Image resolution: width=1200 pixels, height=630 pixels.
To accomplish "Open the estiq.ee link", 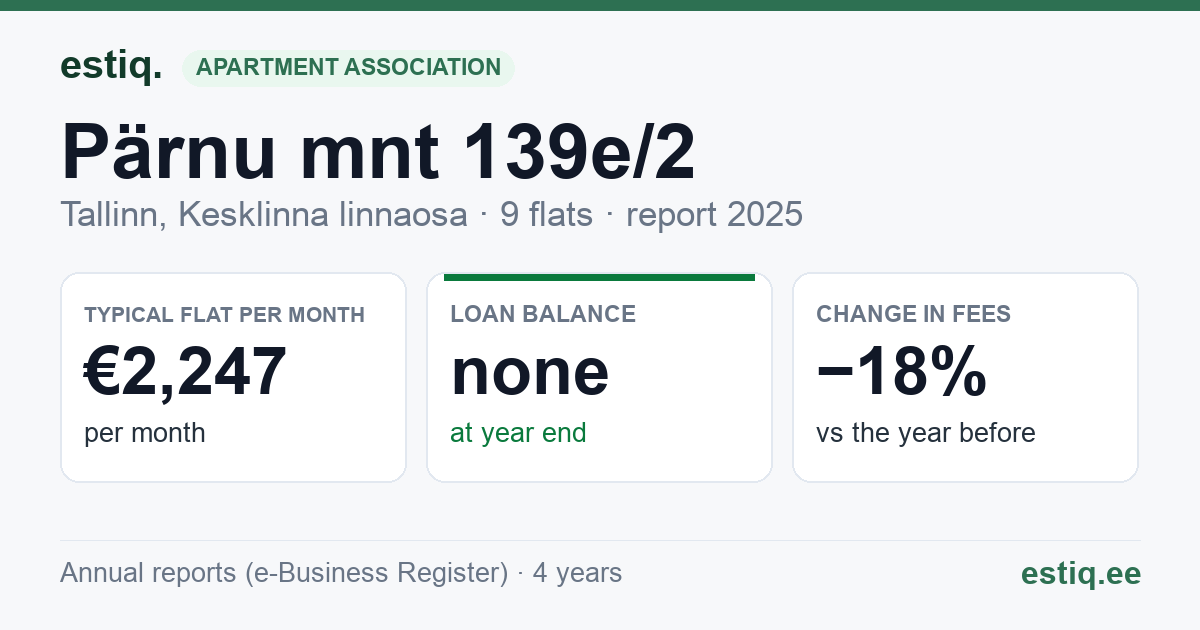I will pos(1080,573).
